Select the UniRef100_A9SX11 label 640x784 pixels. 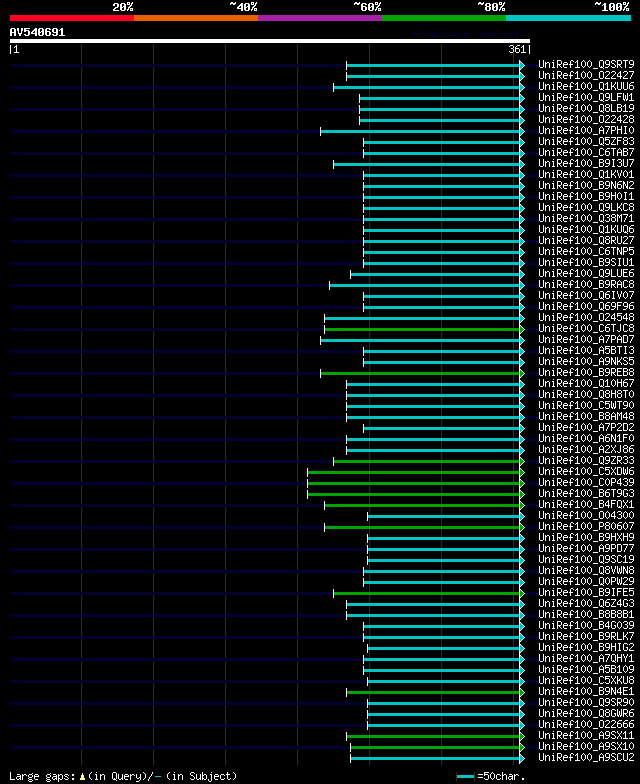pyautogui.click(x=586, y=736)
